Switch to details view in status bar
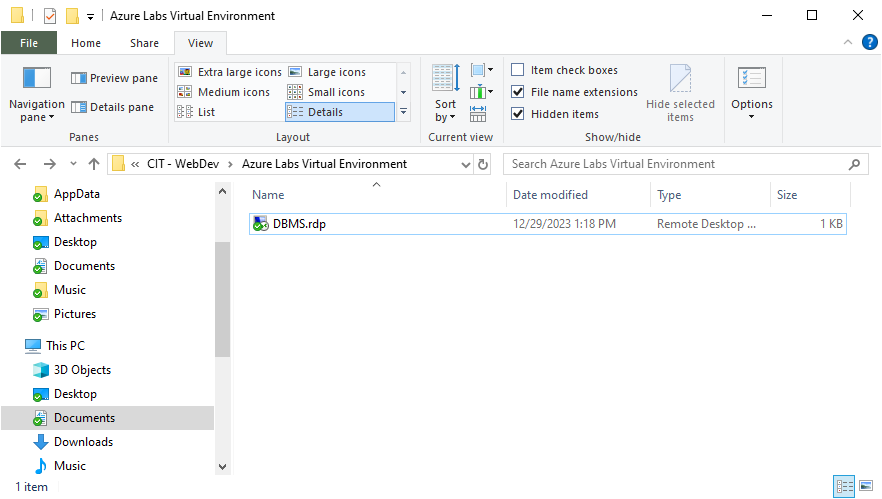Screen dimensions: 882x499 tap(844, 486)
